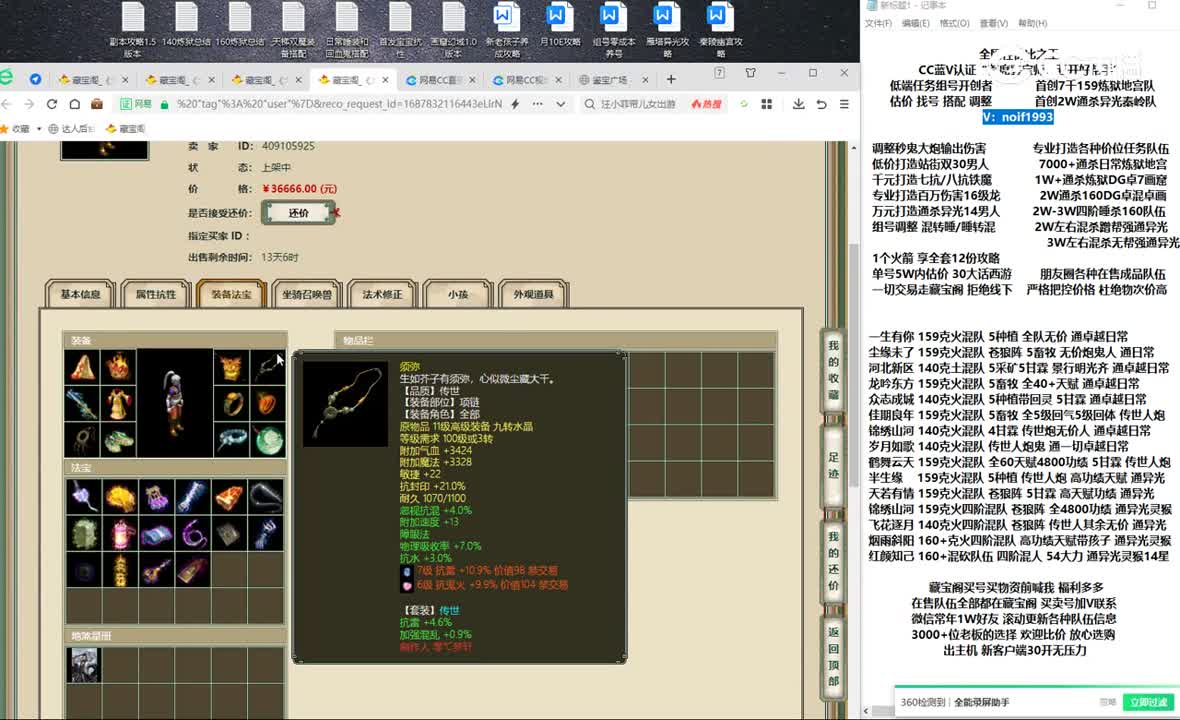
Task: Open Notepad 文件(F) menu
Action: point(878,23)
